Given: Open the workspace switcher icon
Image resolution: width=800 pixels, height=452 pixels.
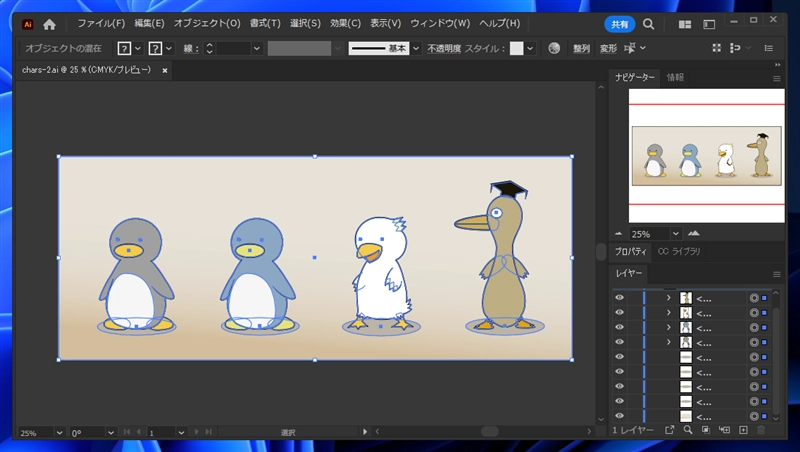Looking at the screenshot, I should click(x=709, y=24).
